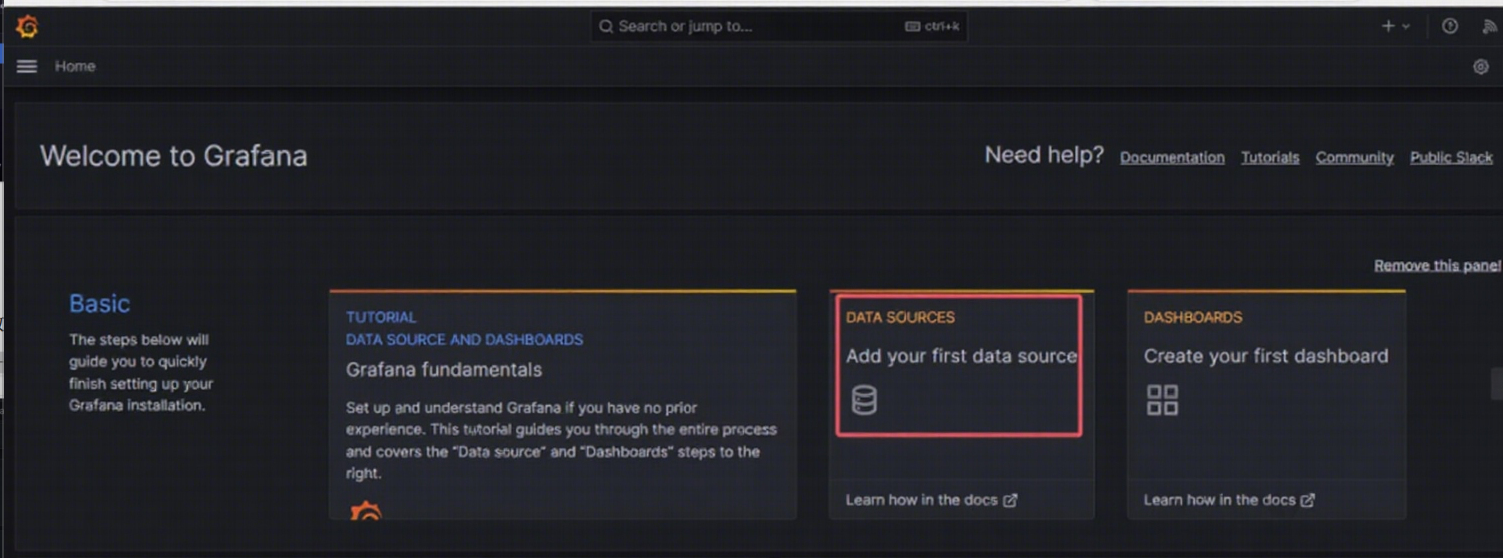Click Add your first data source
This screenshot has height=558, width=1503.
pyautogui.click(x=961, y=356)
